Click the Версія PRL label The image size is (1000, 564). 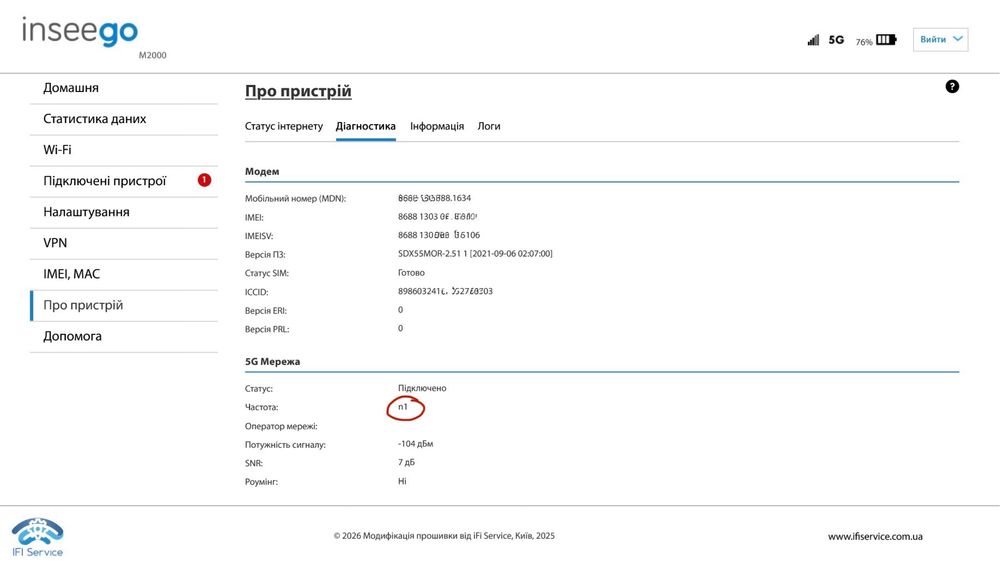click(x=267, y=329)
